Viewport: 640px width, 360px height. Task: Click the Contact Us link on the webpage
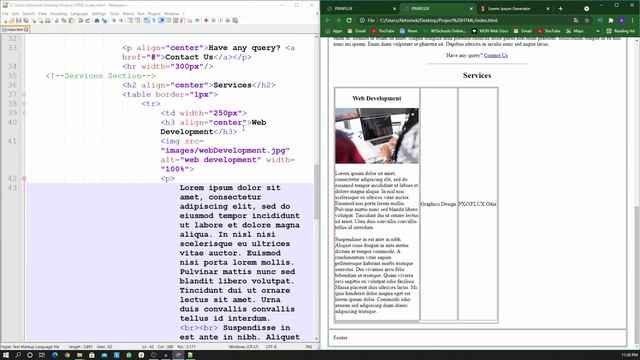(x=496, y=56)
